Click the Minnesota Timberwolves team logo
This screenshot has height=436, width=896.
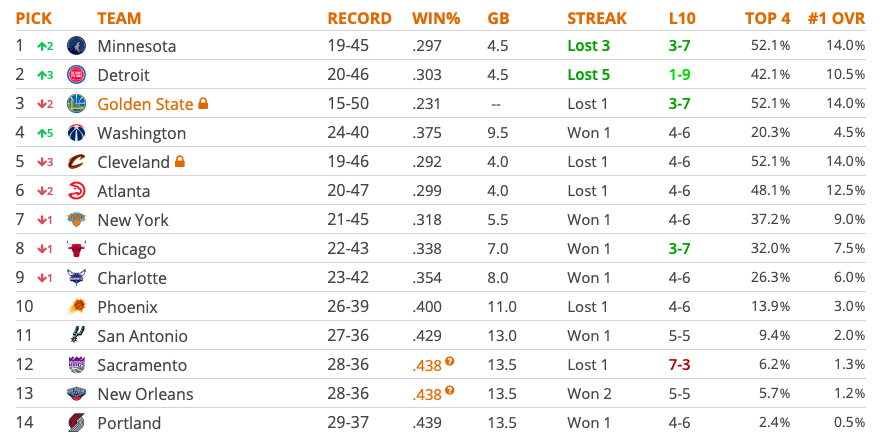tap(76, 46)
